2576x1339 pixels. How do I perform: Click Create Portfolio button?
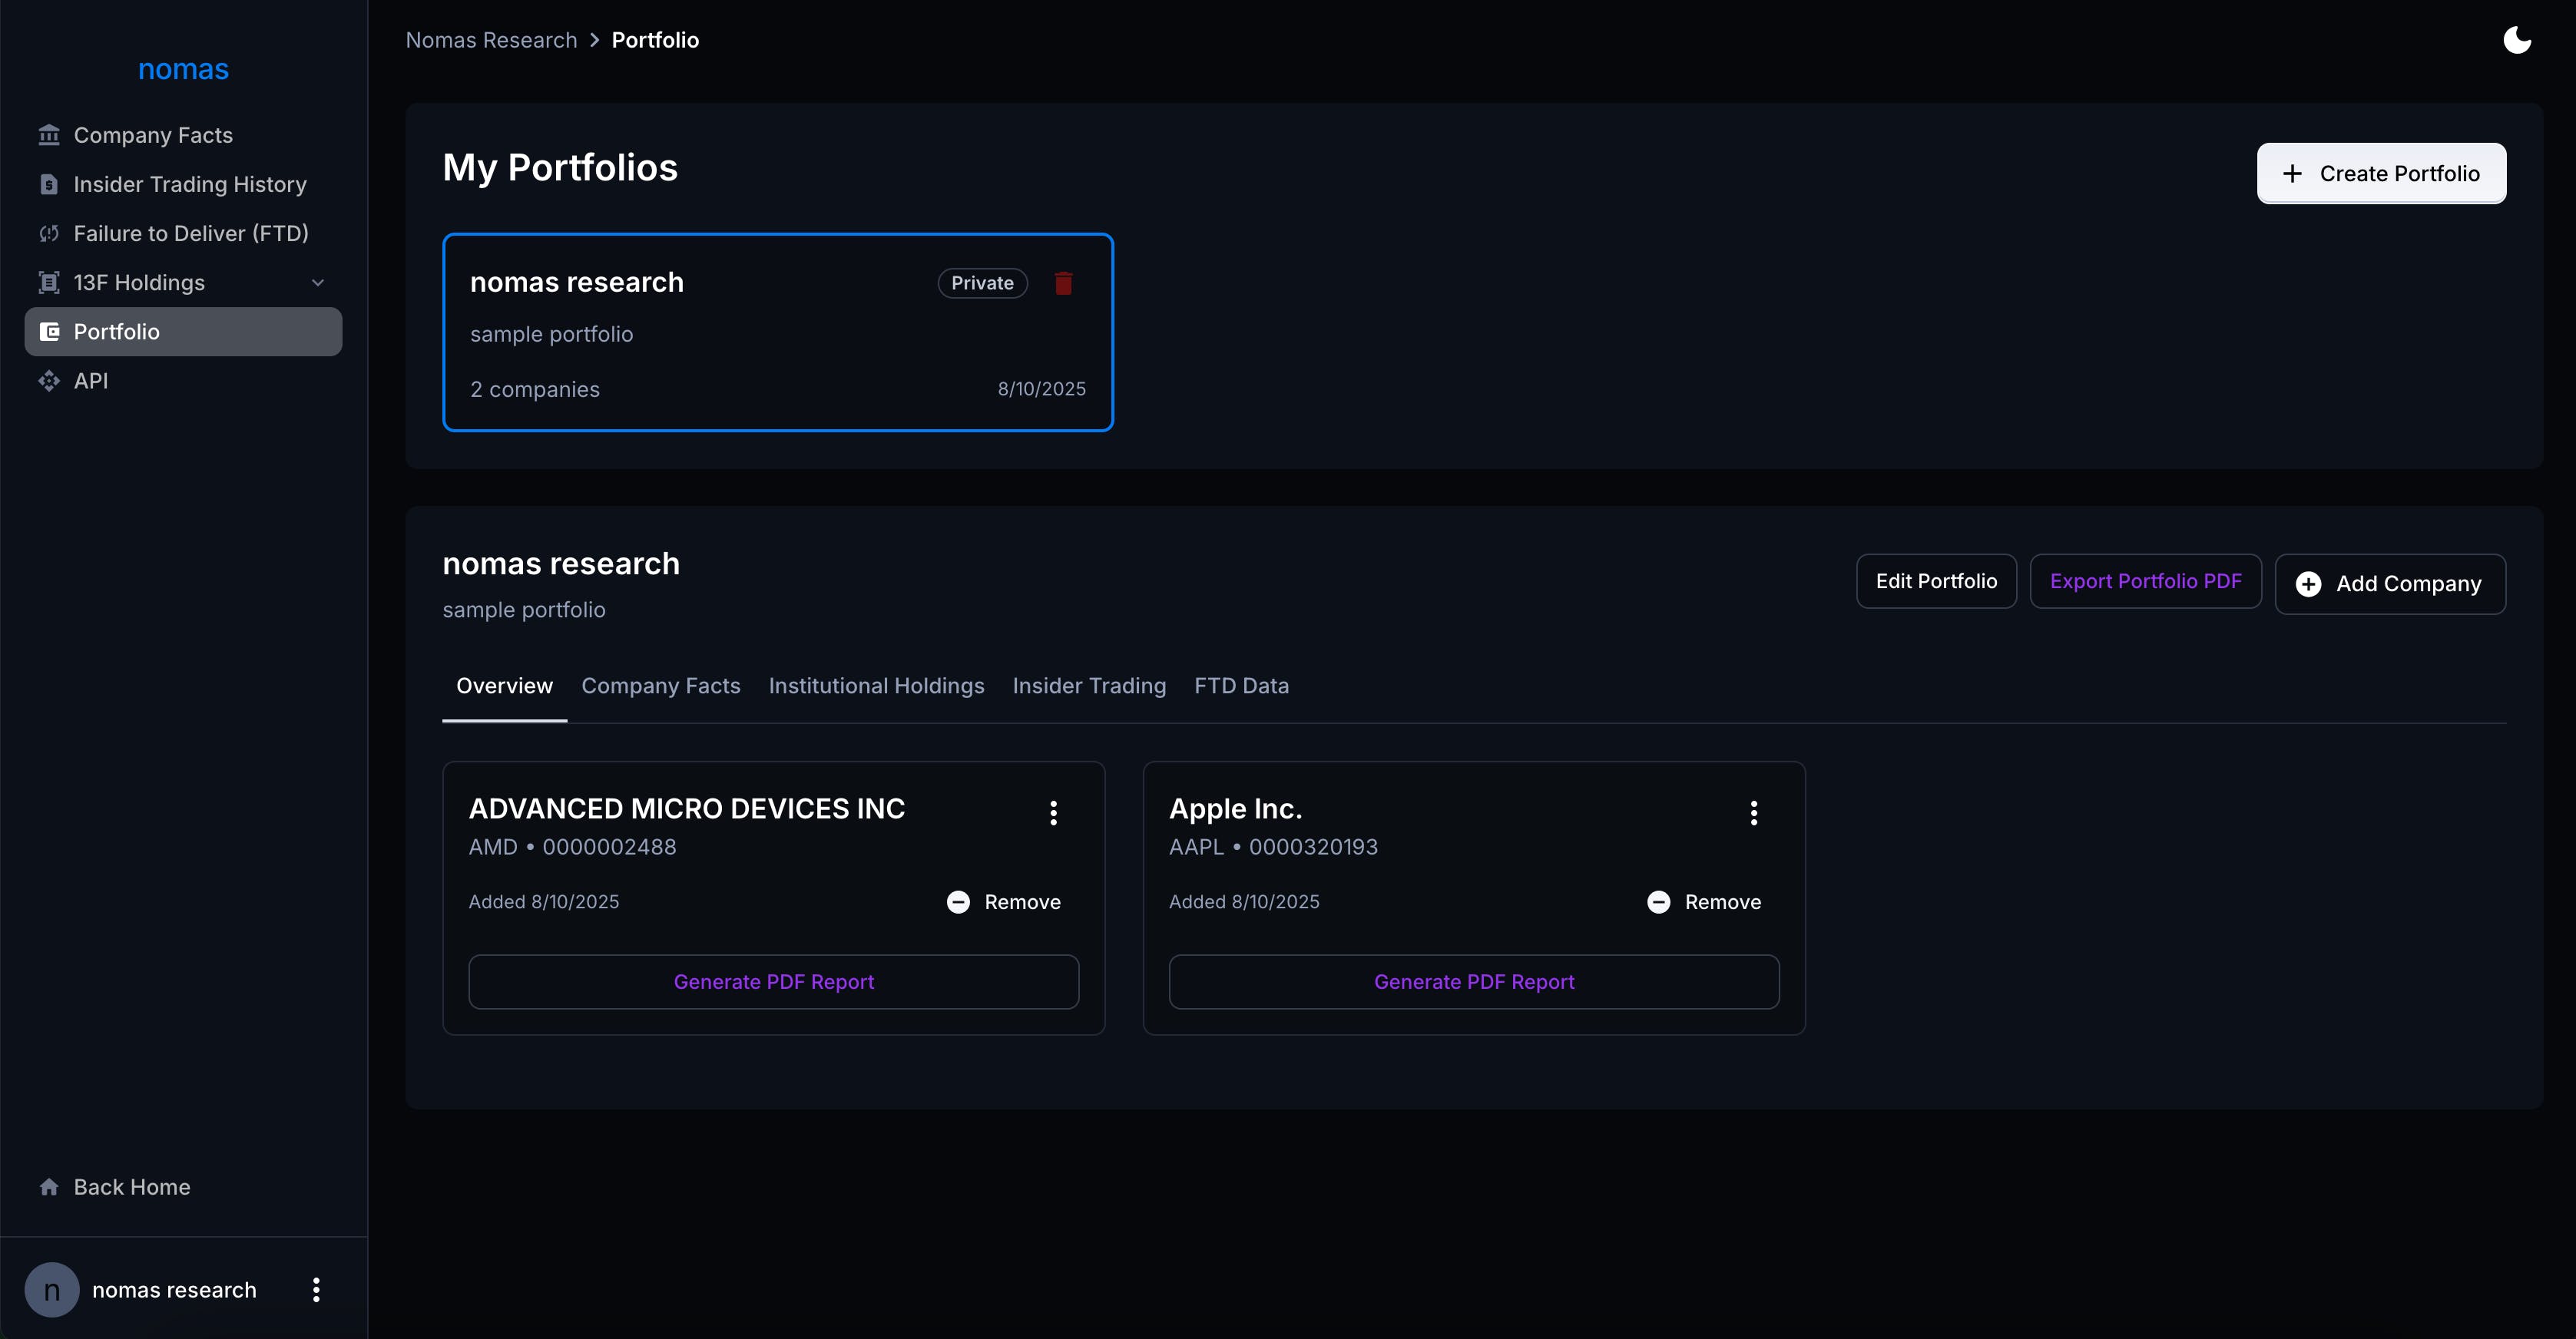coord(2380,173)
